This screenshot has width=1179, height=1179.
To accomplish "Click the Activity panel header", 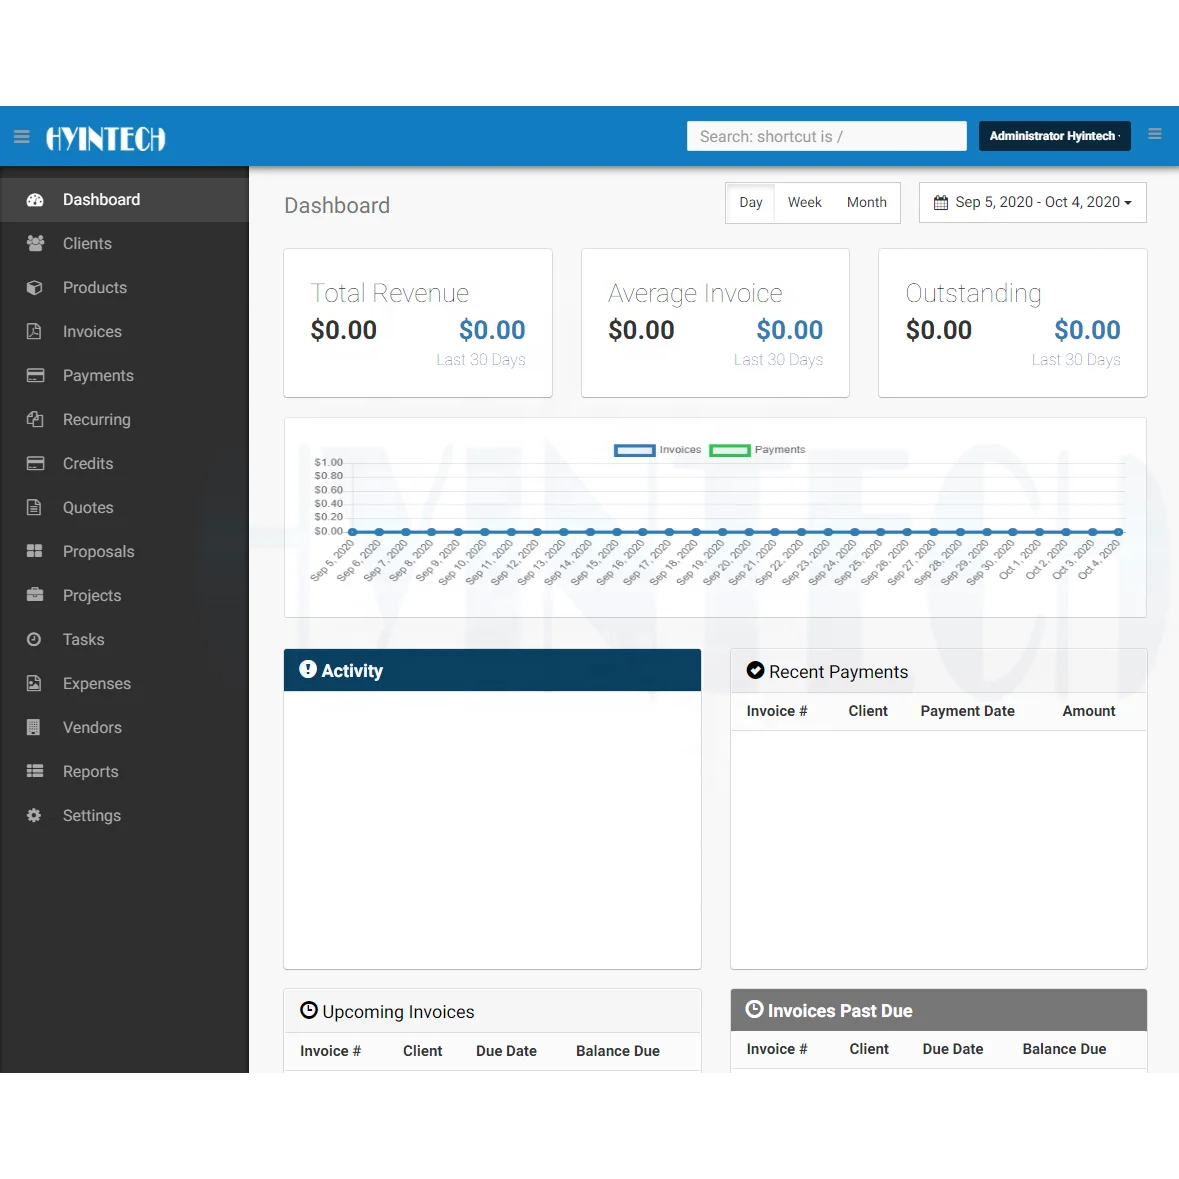I will pos(493,670).
